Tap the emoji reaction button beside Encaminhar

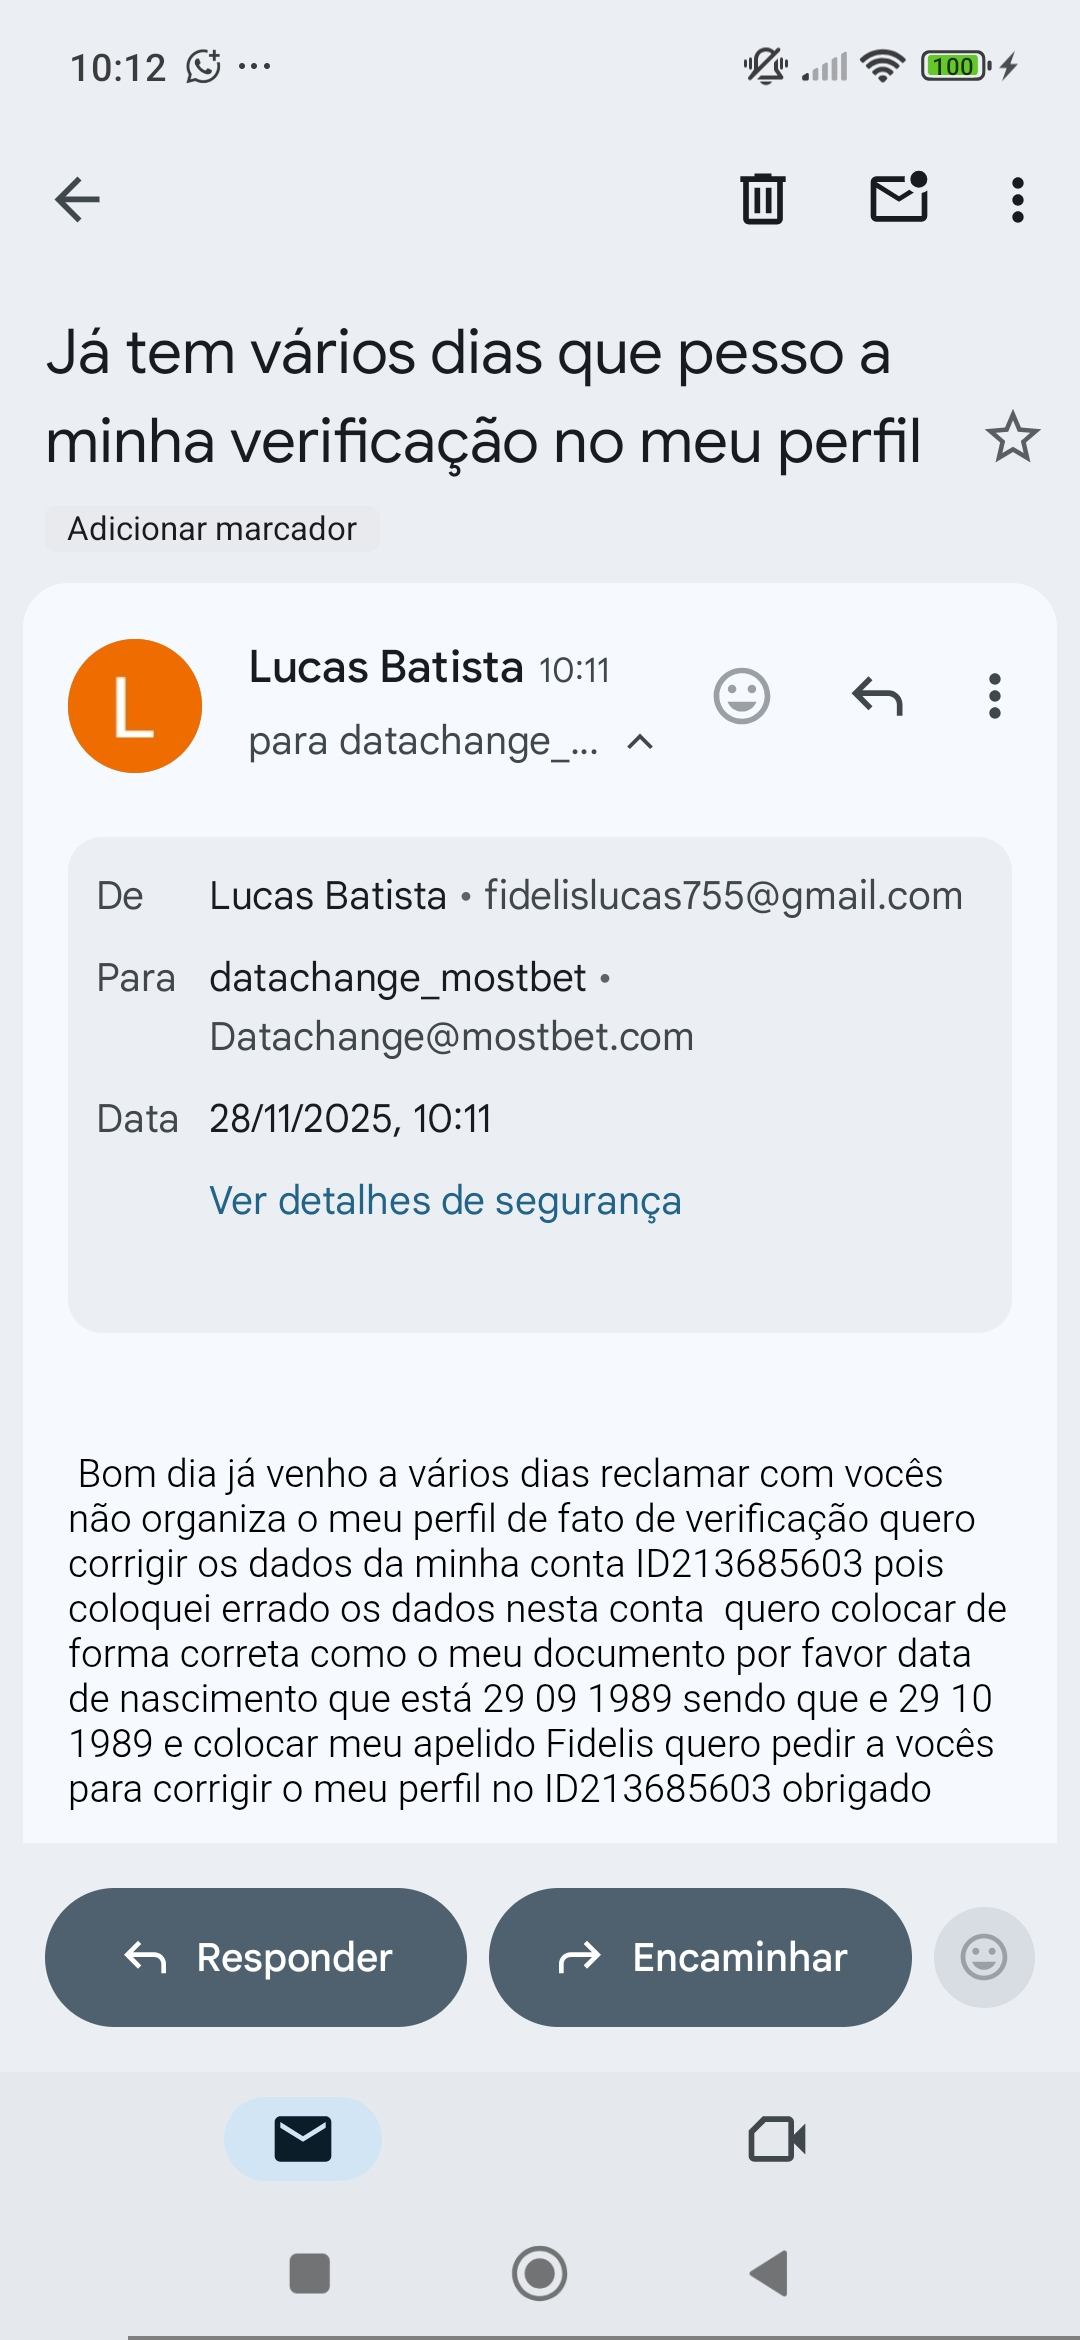(983, 1957)
